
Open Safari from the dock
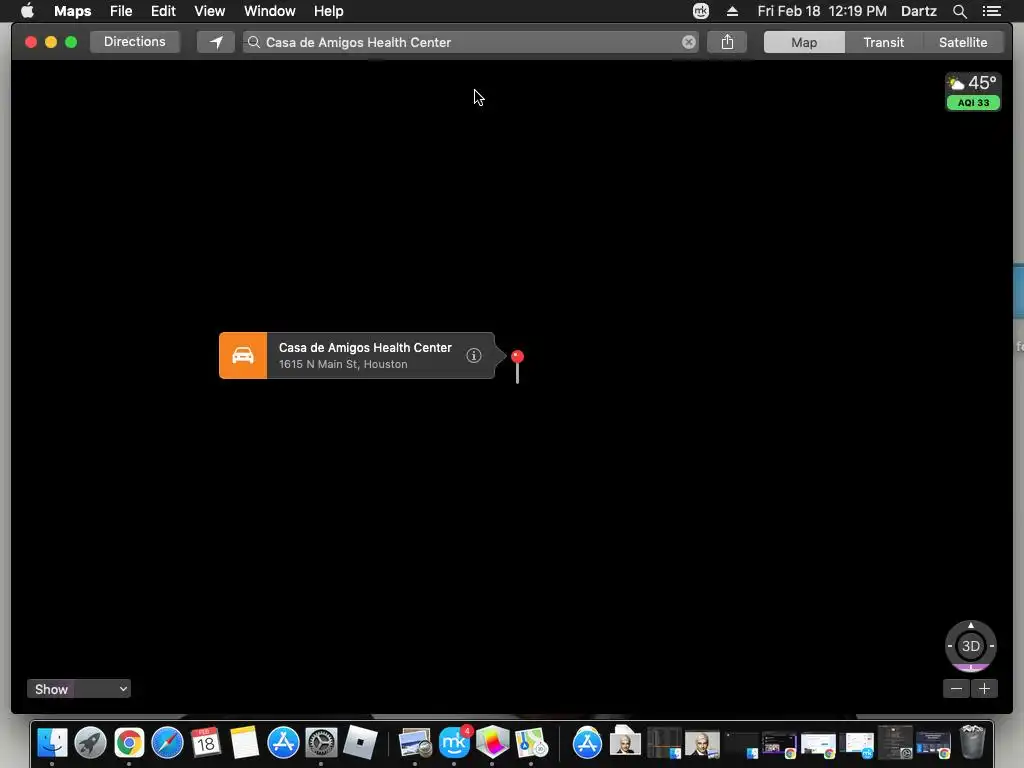click(x=167, y=743)
